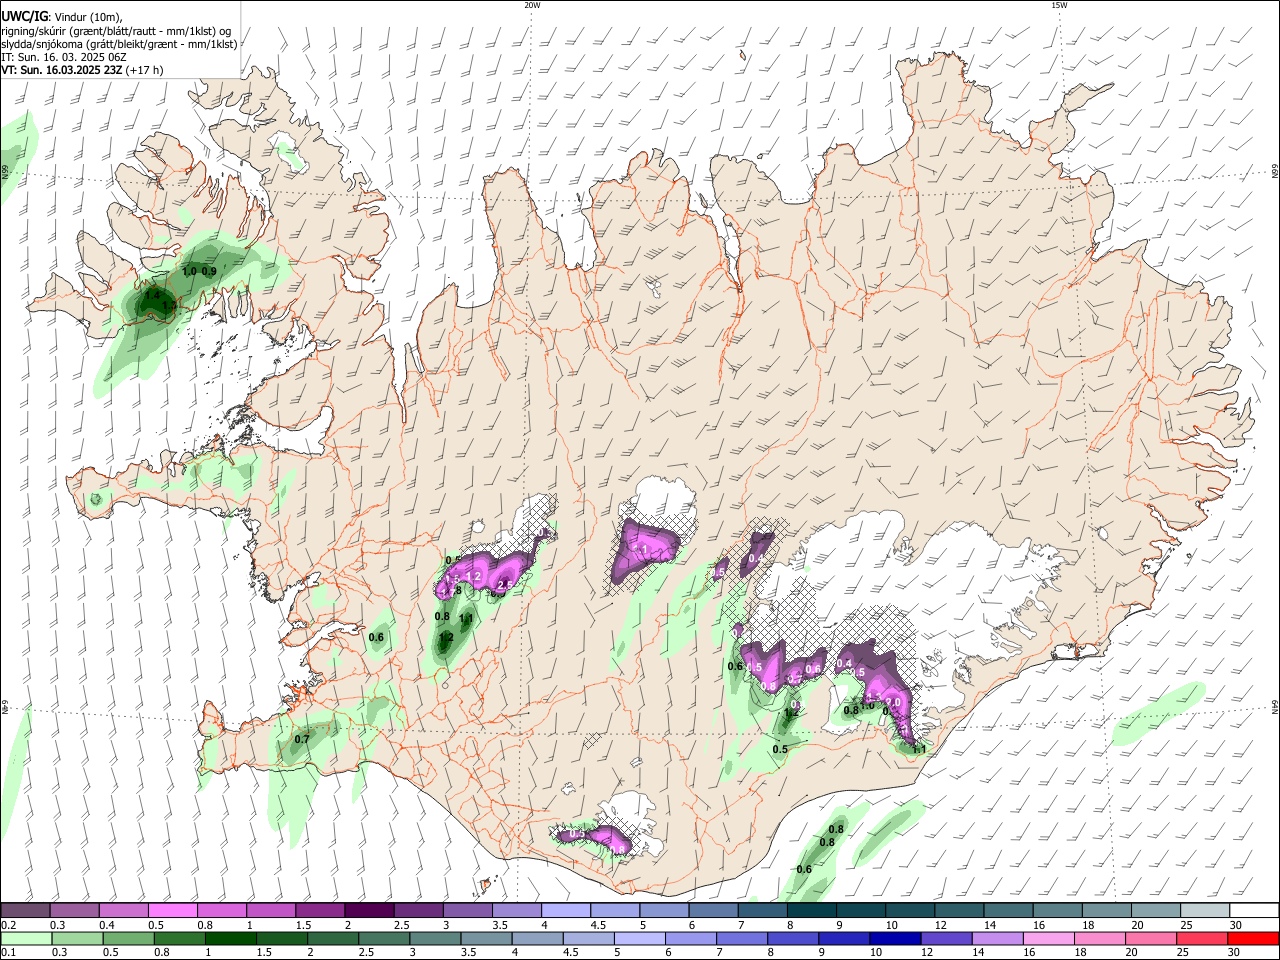
Task: Click the '(+17 h)' forecast offset
Action: tap(145, 70)
